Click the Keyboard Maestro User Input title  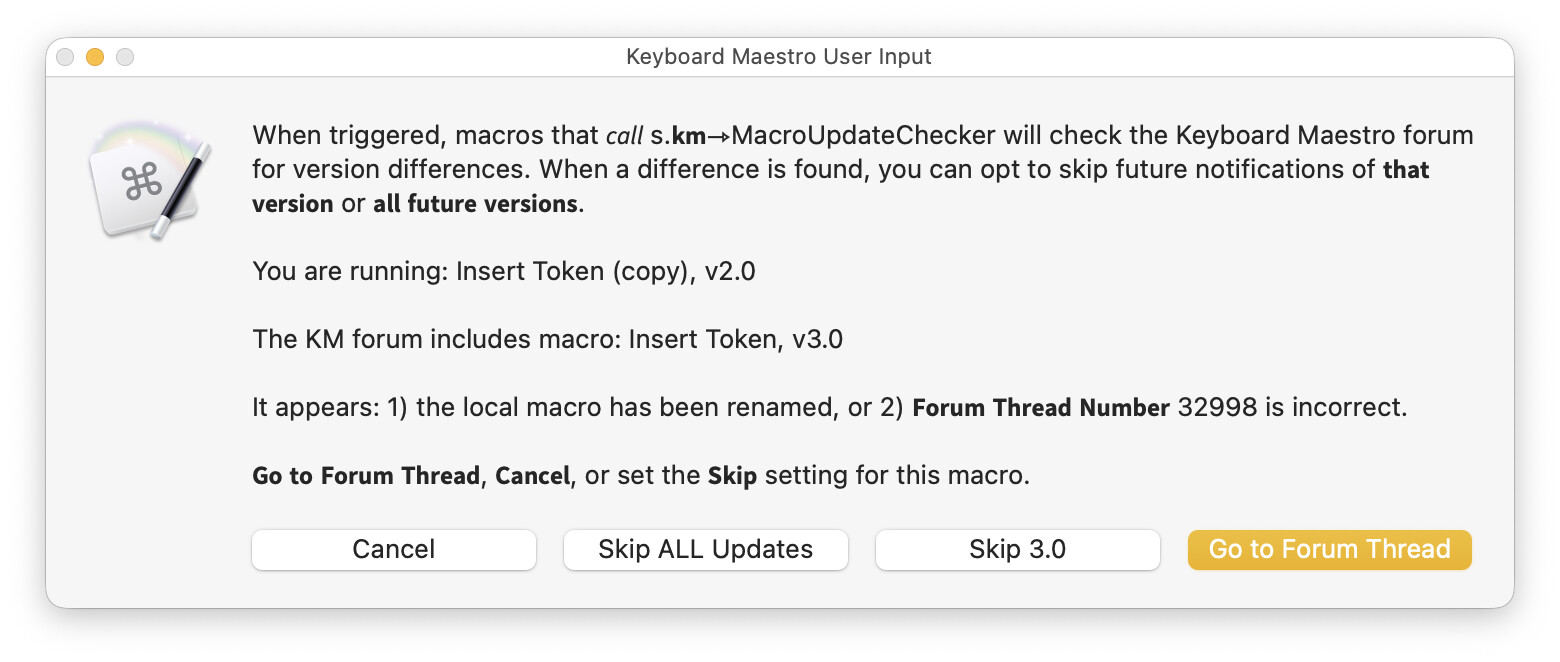click(778, 57)
